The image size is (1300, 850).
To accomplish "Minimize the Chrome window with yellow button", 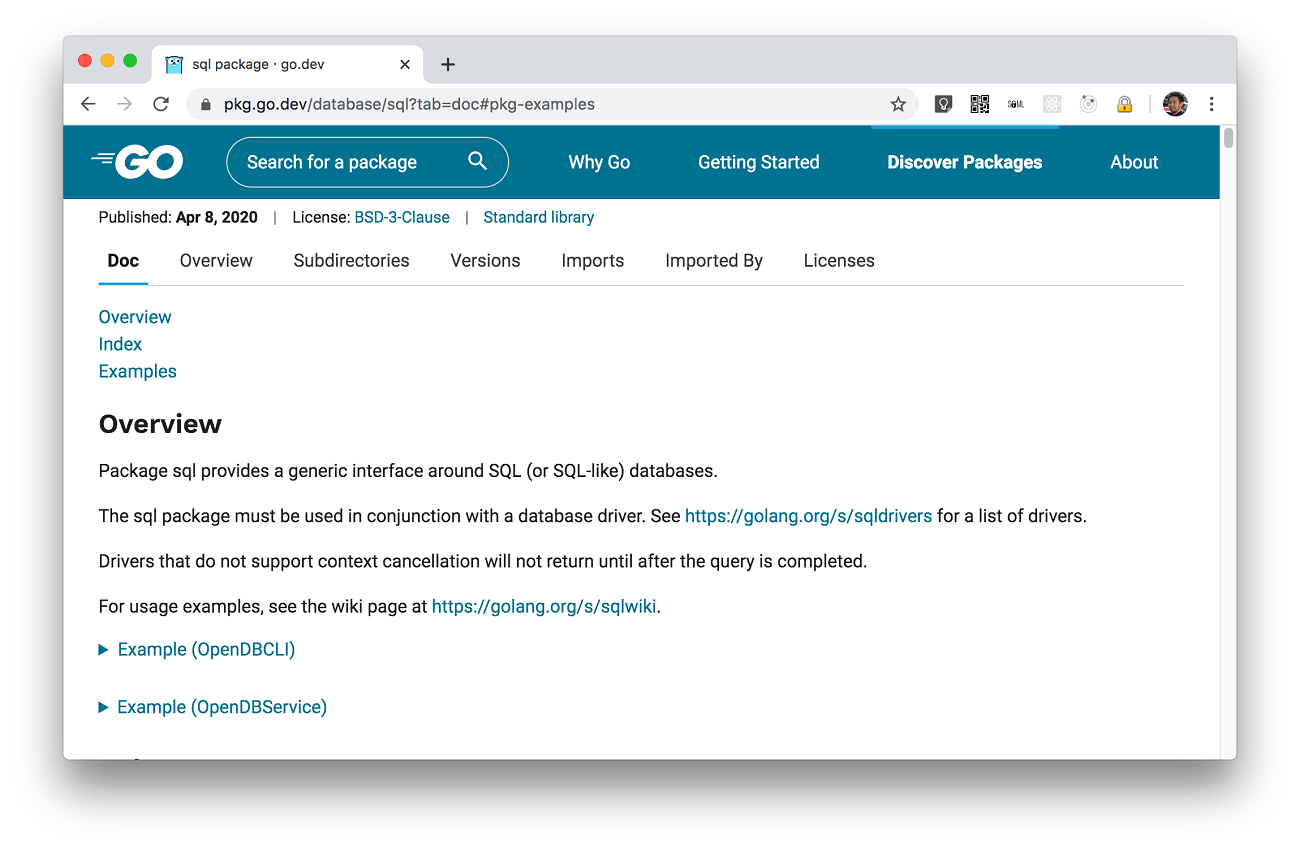I will click(x=107, y=61).
